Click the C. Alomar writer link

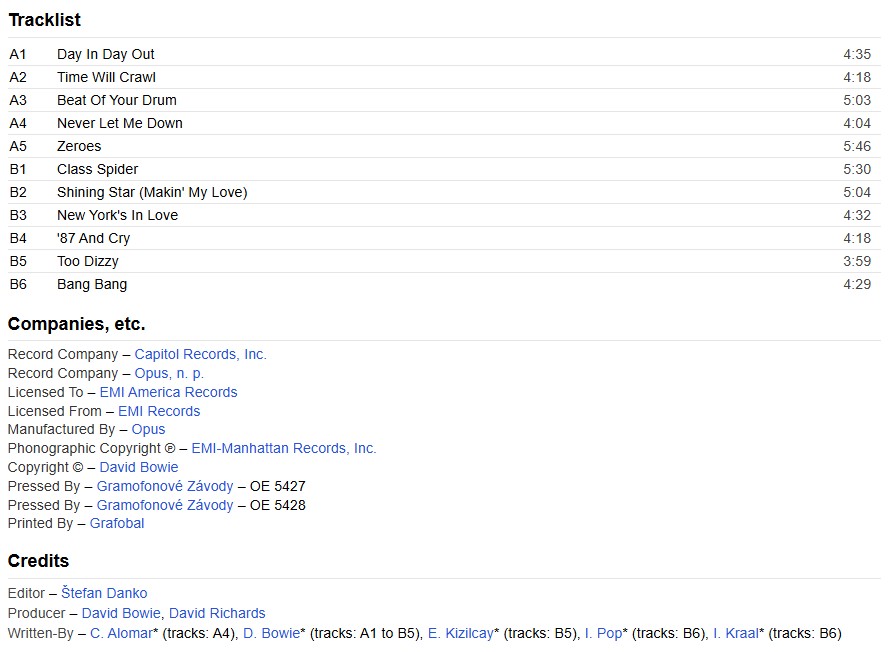[122, 633]
